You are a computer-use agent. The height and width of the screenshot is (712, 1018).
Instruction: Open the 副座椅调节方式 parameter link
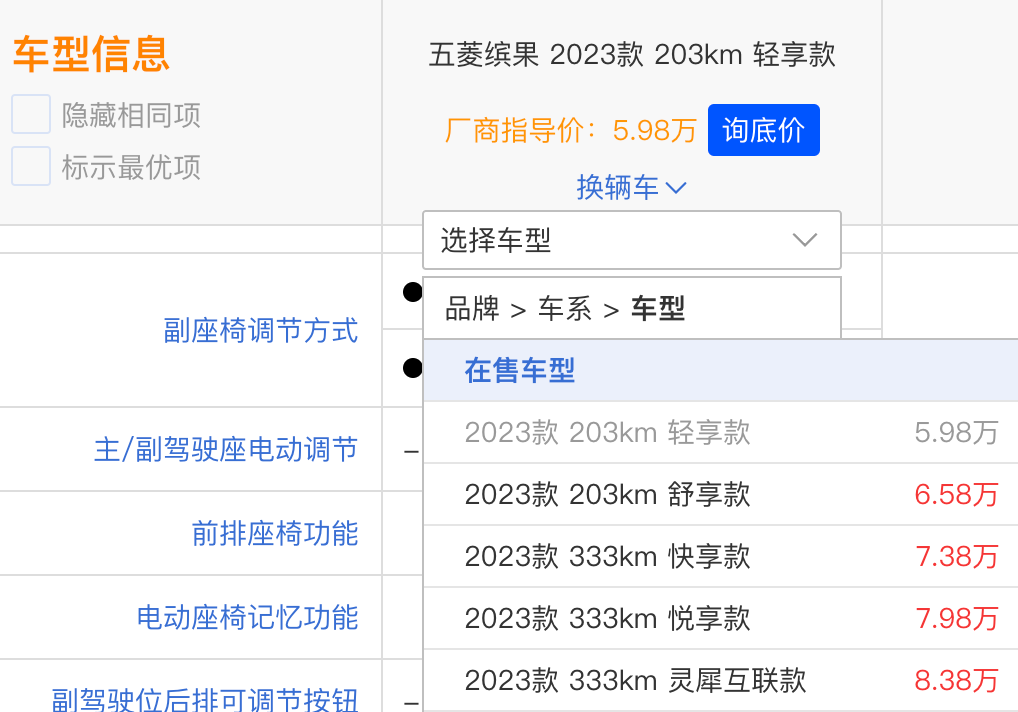260,330
